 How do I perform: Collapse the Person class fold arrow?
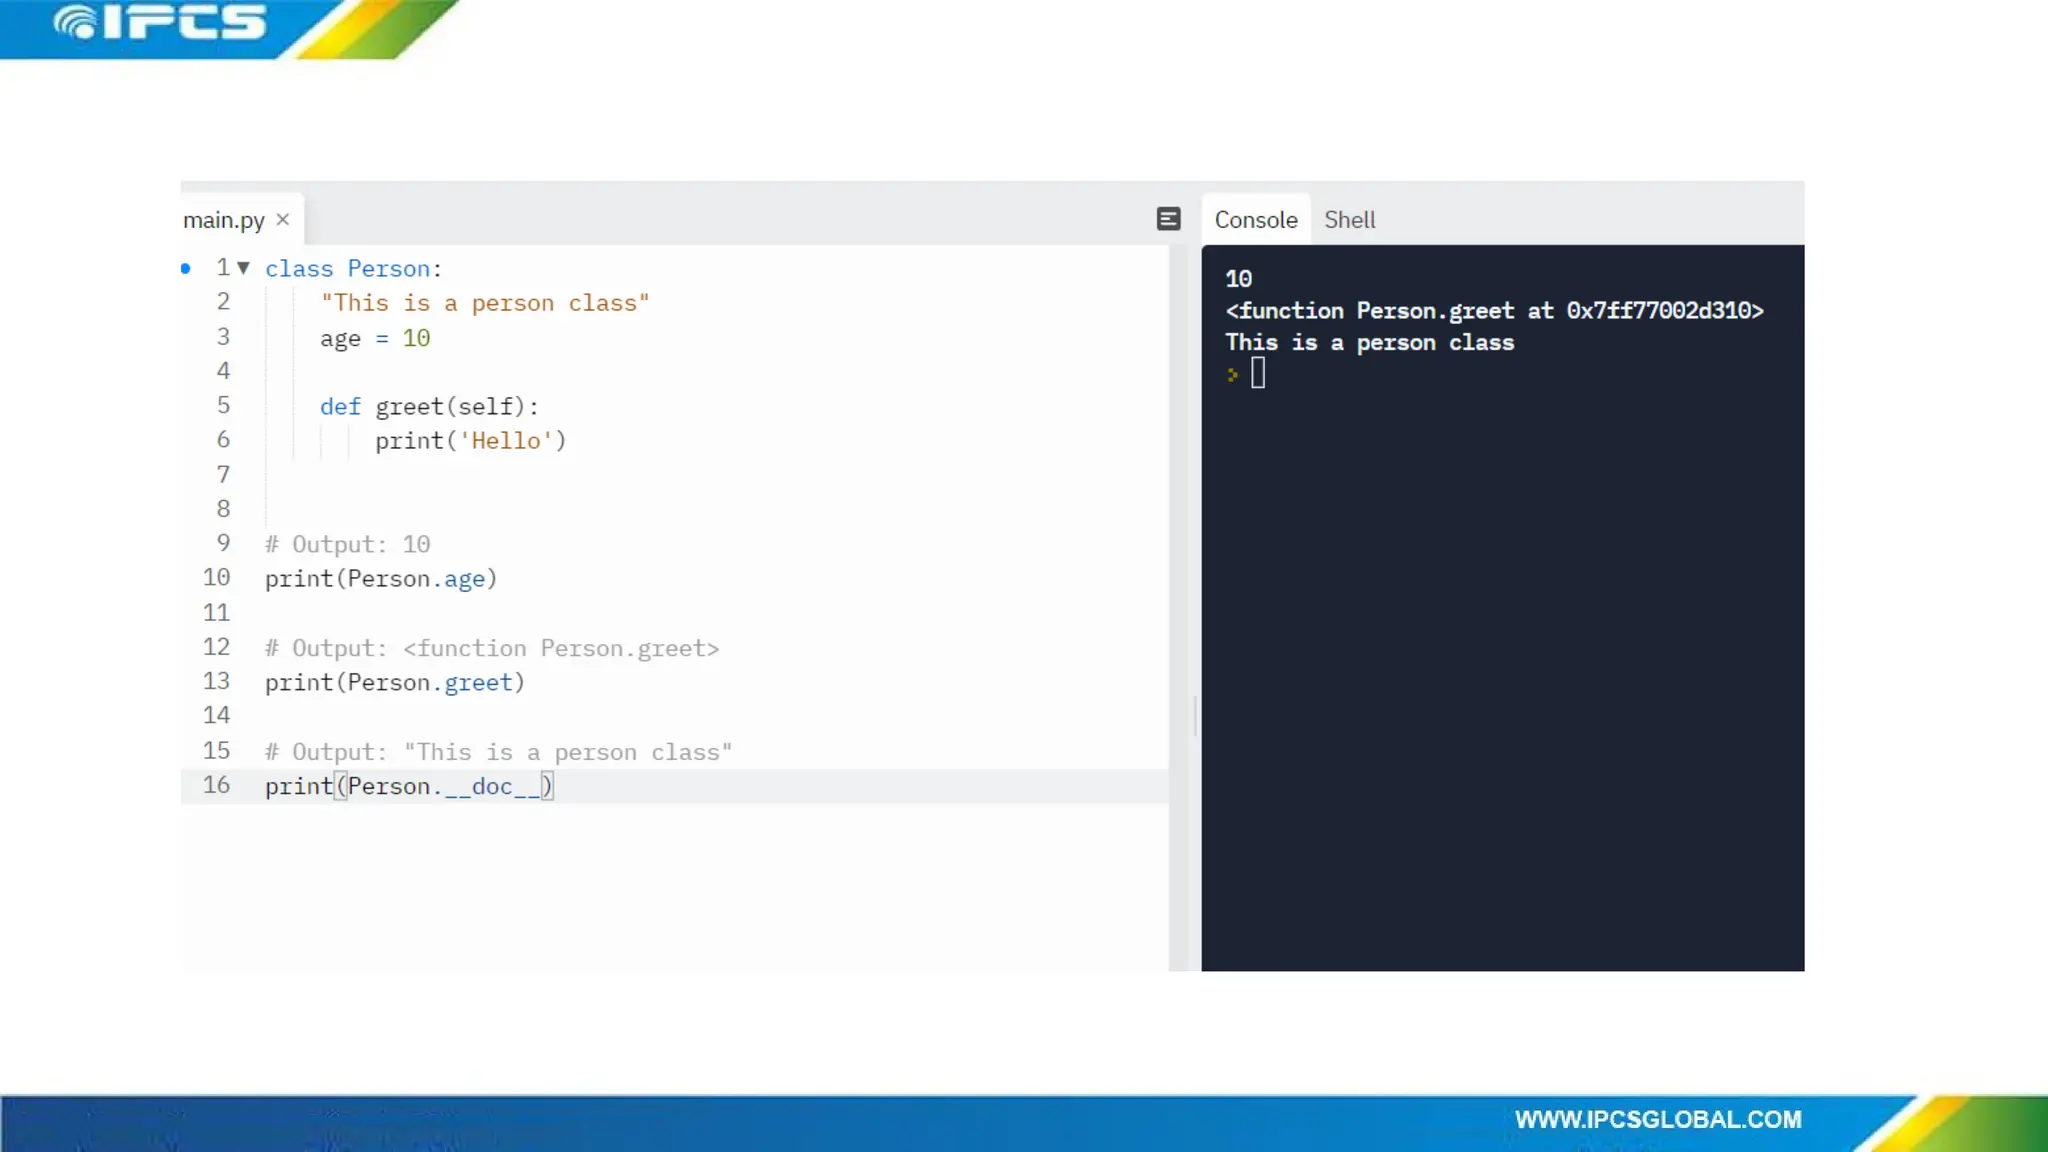click(x=243, y=268)
